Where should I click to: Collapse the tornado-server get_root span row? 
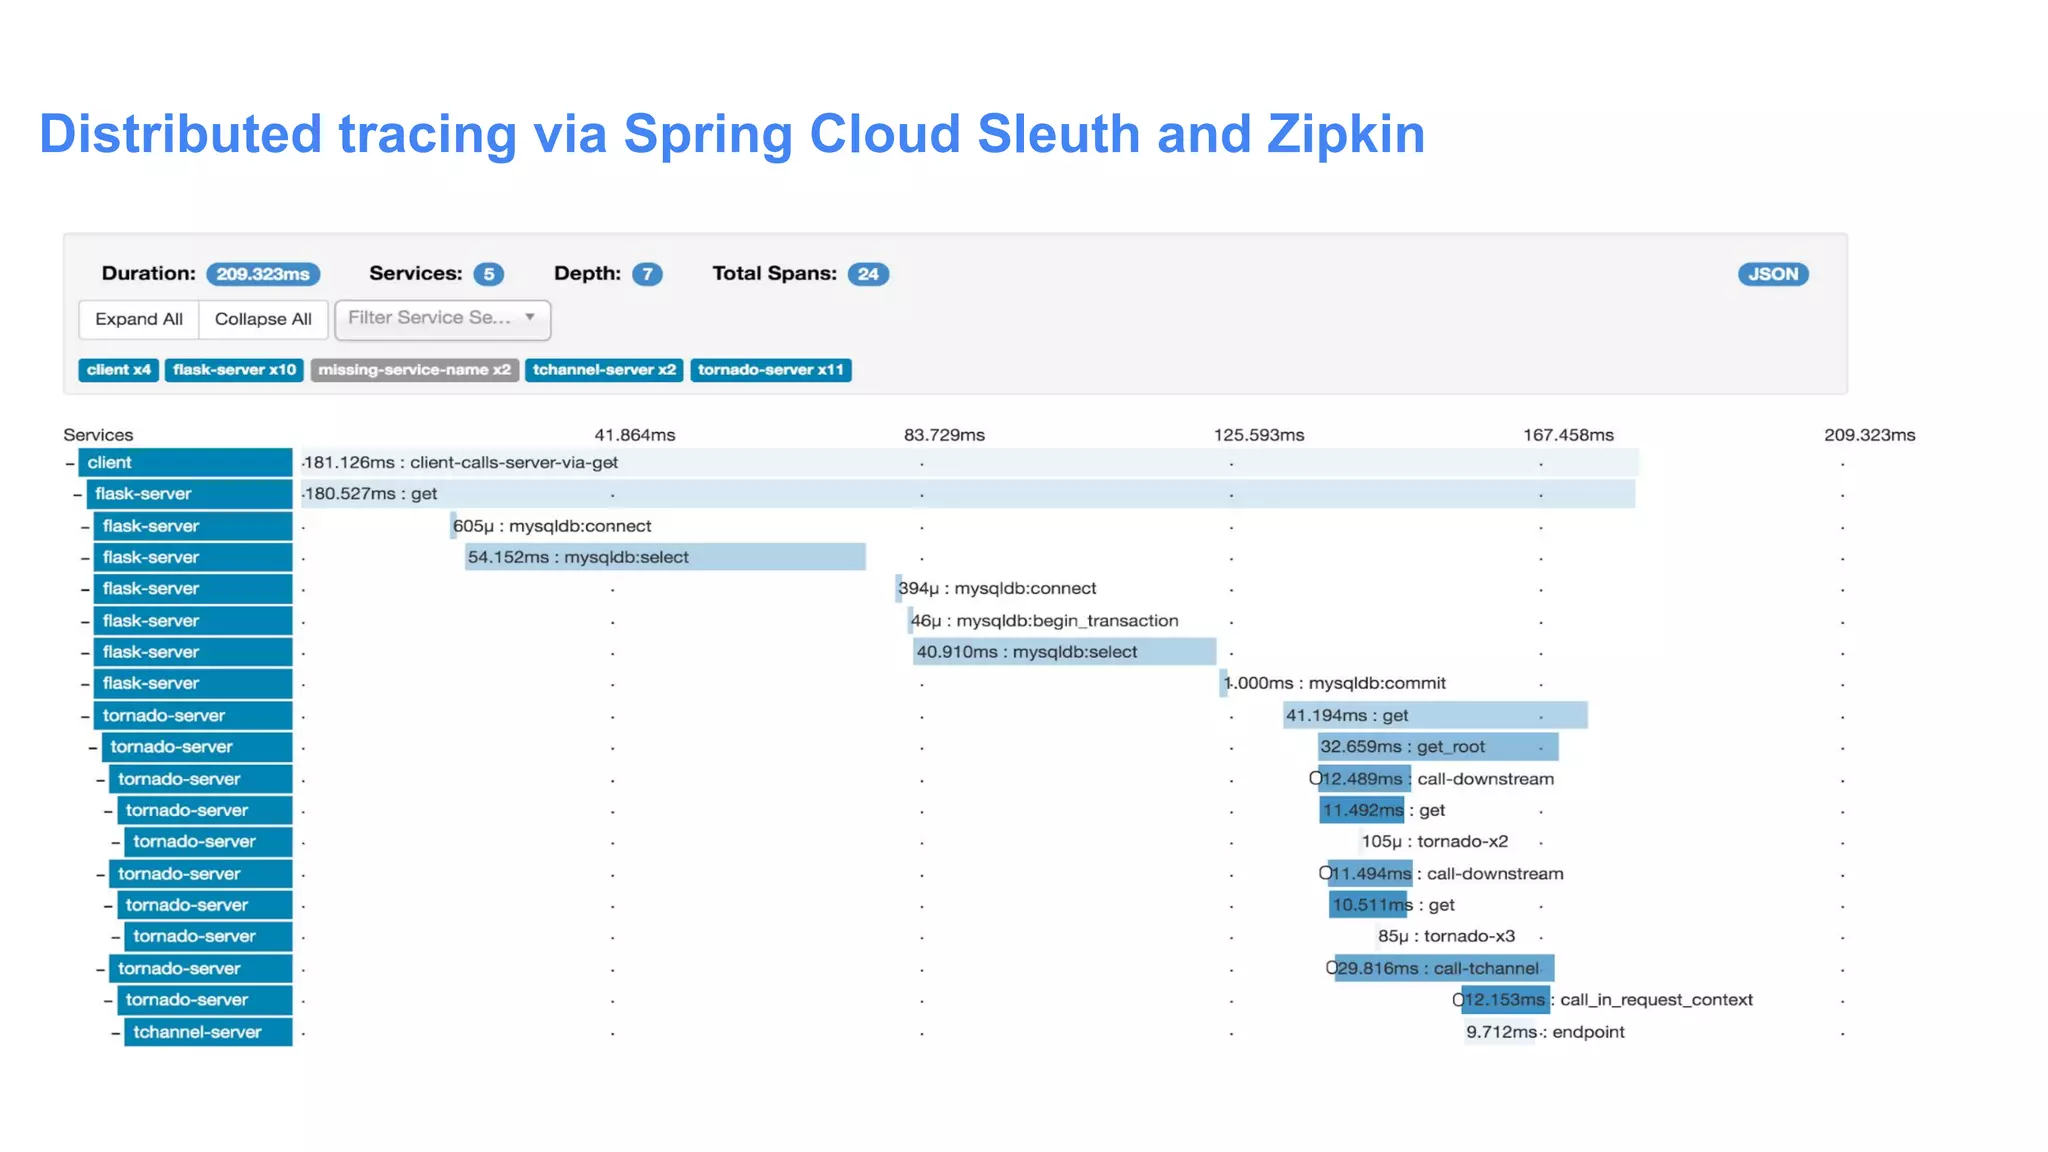pyautogui.click(x=93, y=747)
